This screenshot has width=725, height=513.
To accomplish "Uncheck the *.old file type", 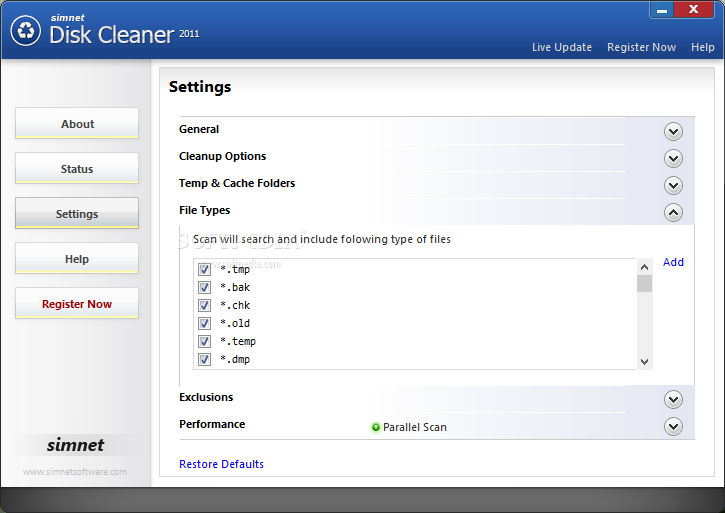I will point(204,323).
